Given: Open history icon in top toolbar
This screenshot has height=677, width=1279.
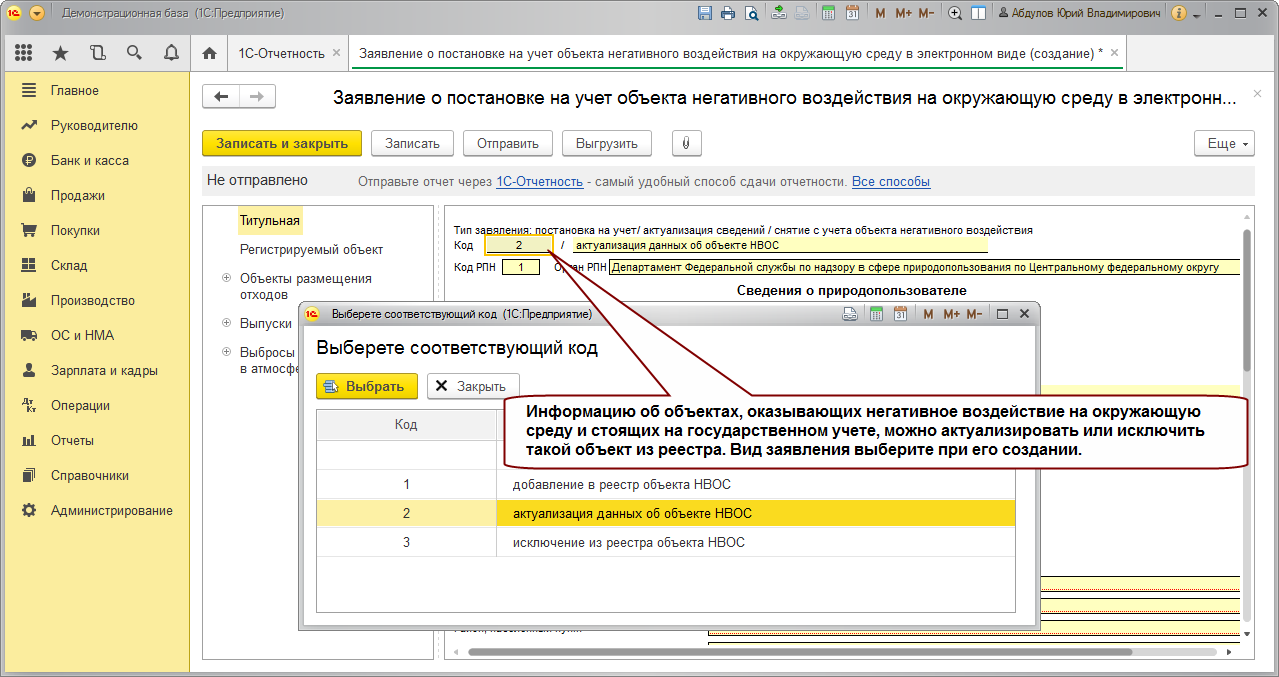Looking at the screenshot, I should [x=97, y=53].
